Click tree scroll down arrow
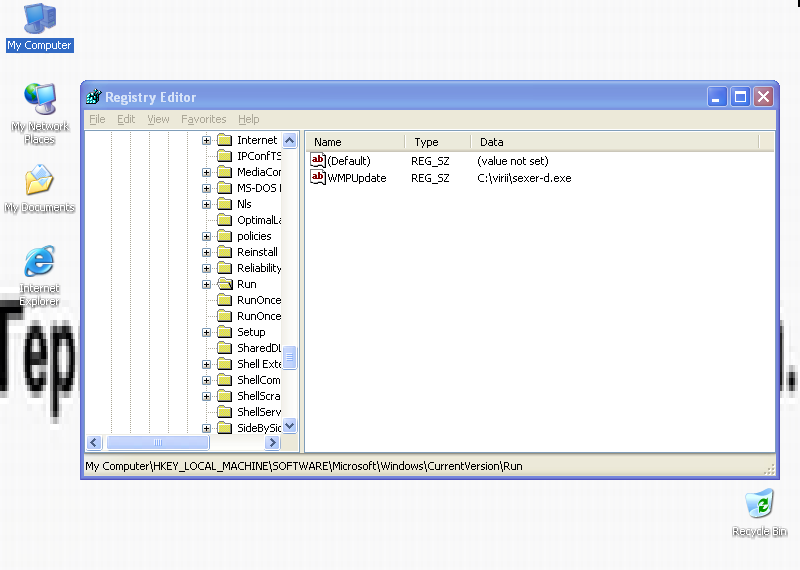 [289, 425]
